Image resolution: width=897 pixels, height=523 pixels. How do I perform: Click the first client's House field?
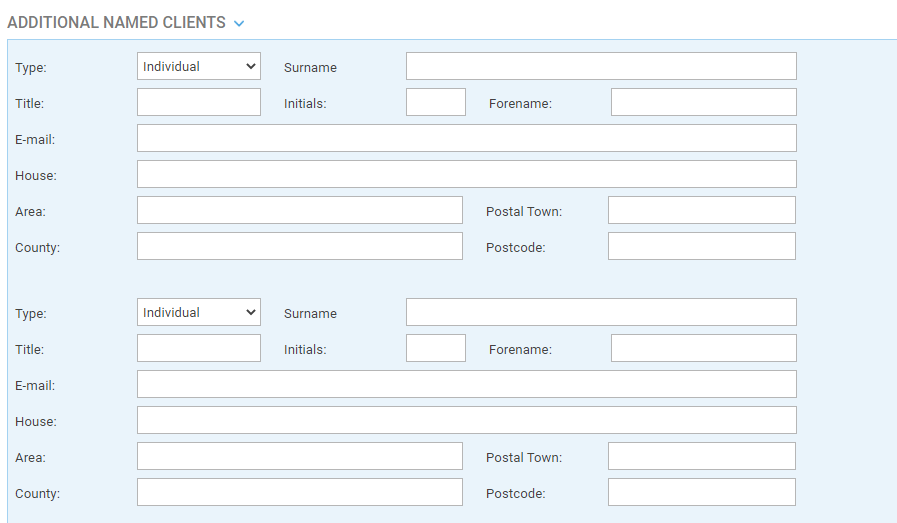click(x=467, y=175)
